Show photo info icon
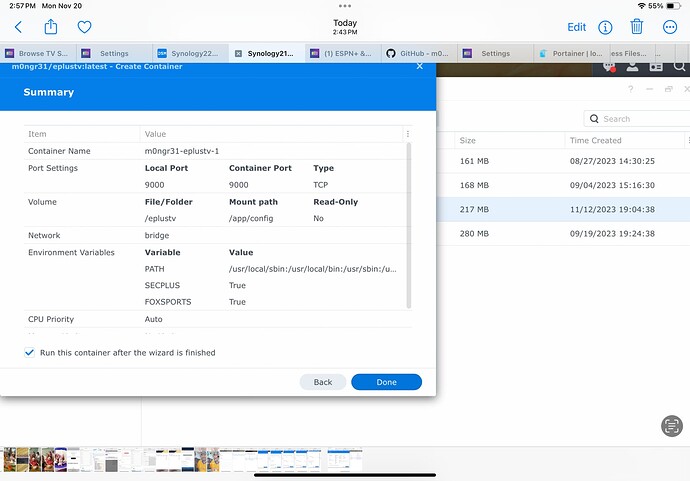 tap(605, 27)
